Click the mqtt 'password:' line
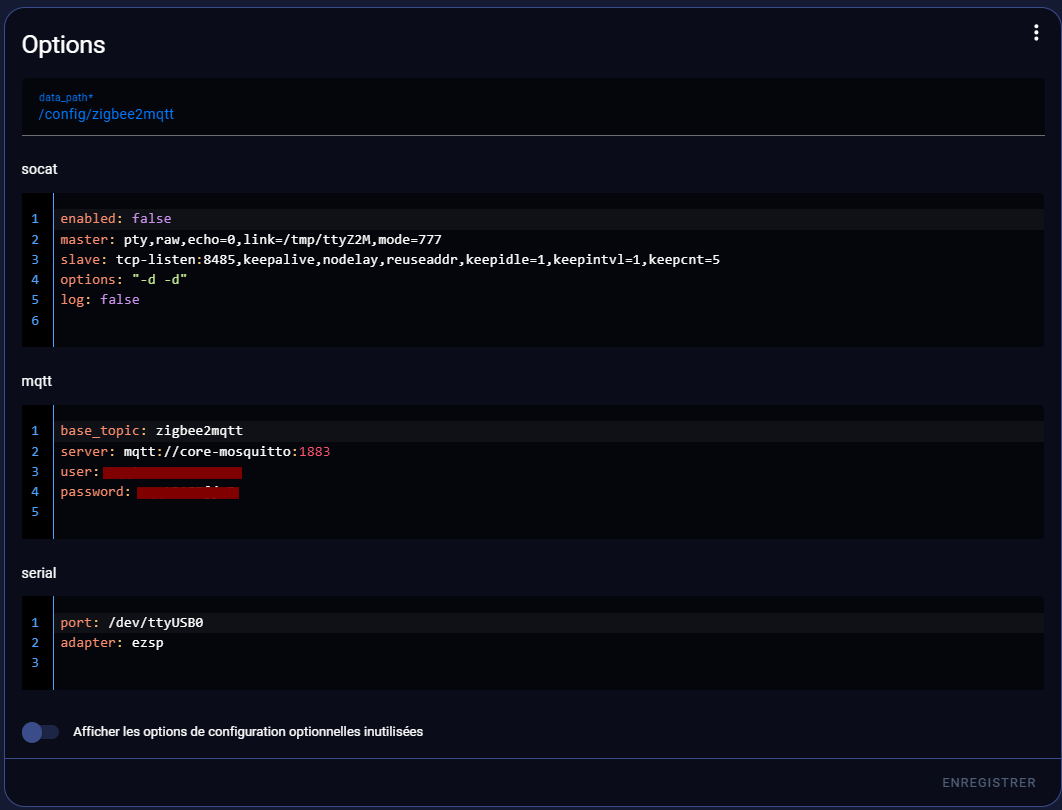Image resolution: width=1062 pixels, height=810 pixels. click(549, 492)
